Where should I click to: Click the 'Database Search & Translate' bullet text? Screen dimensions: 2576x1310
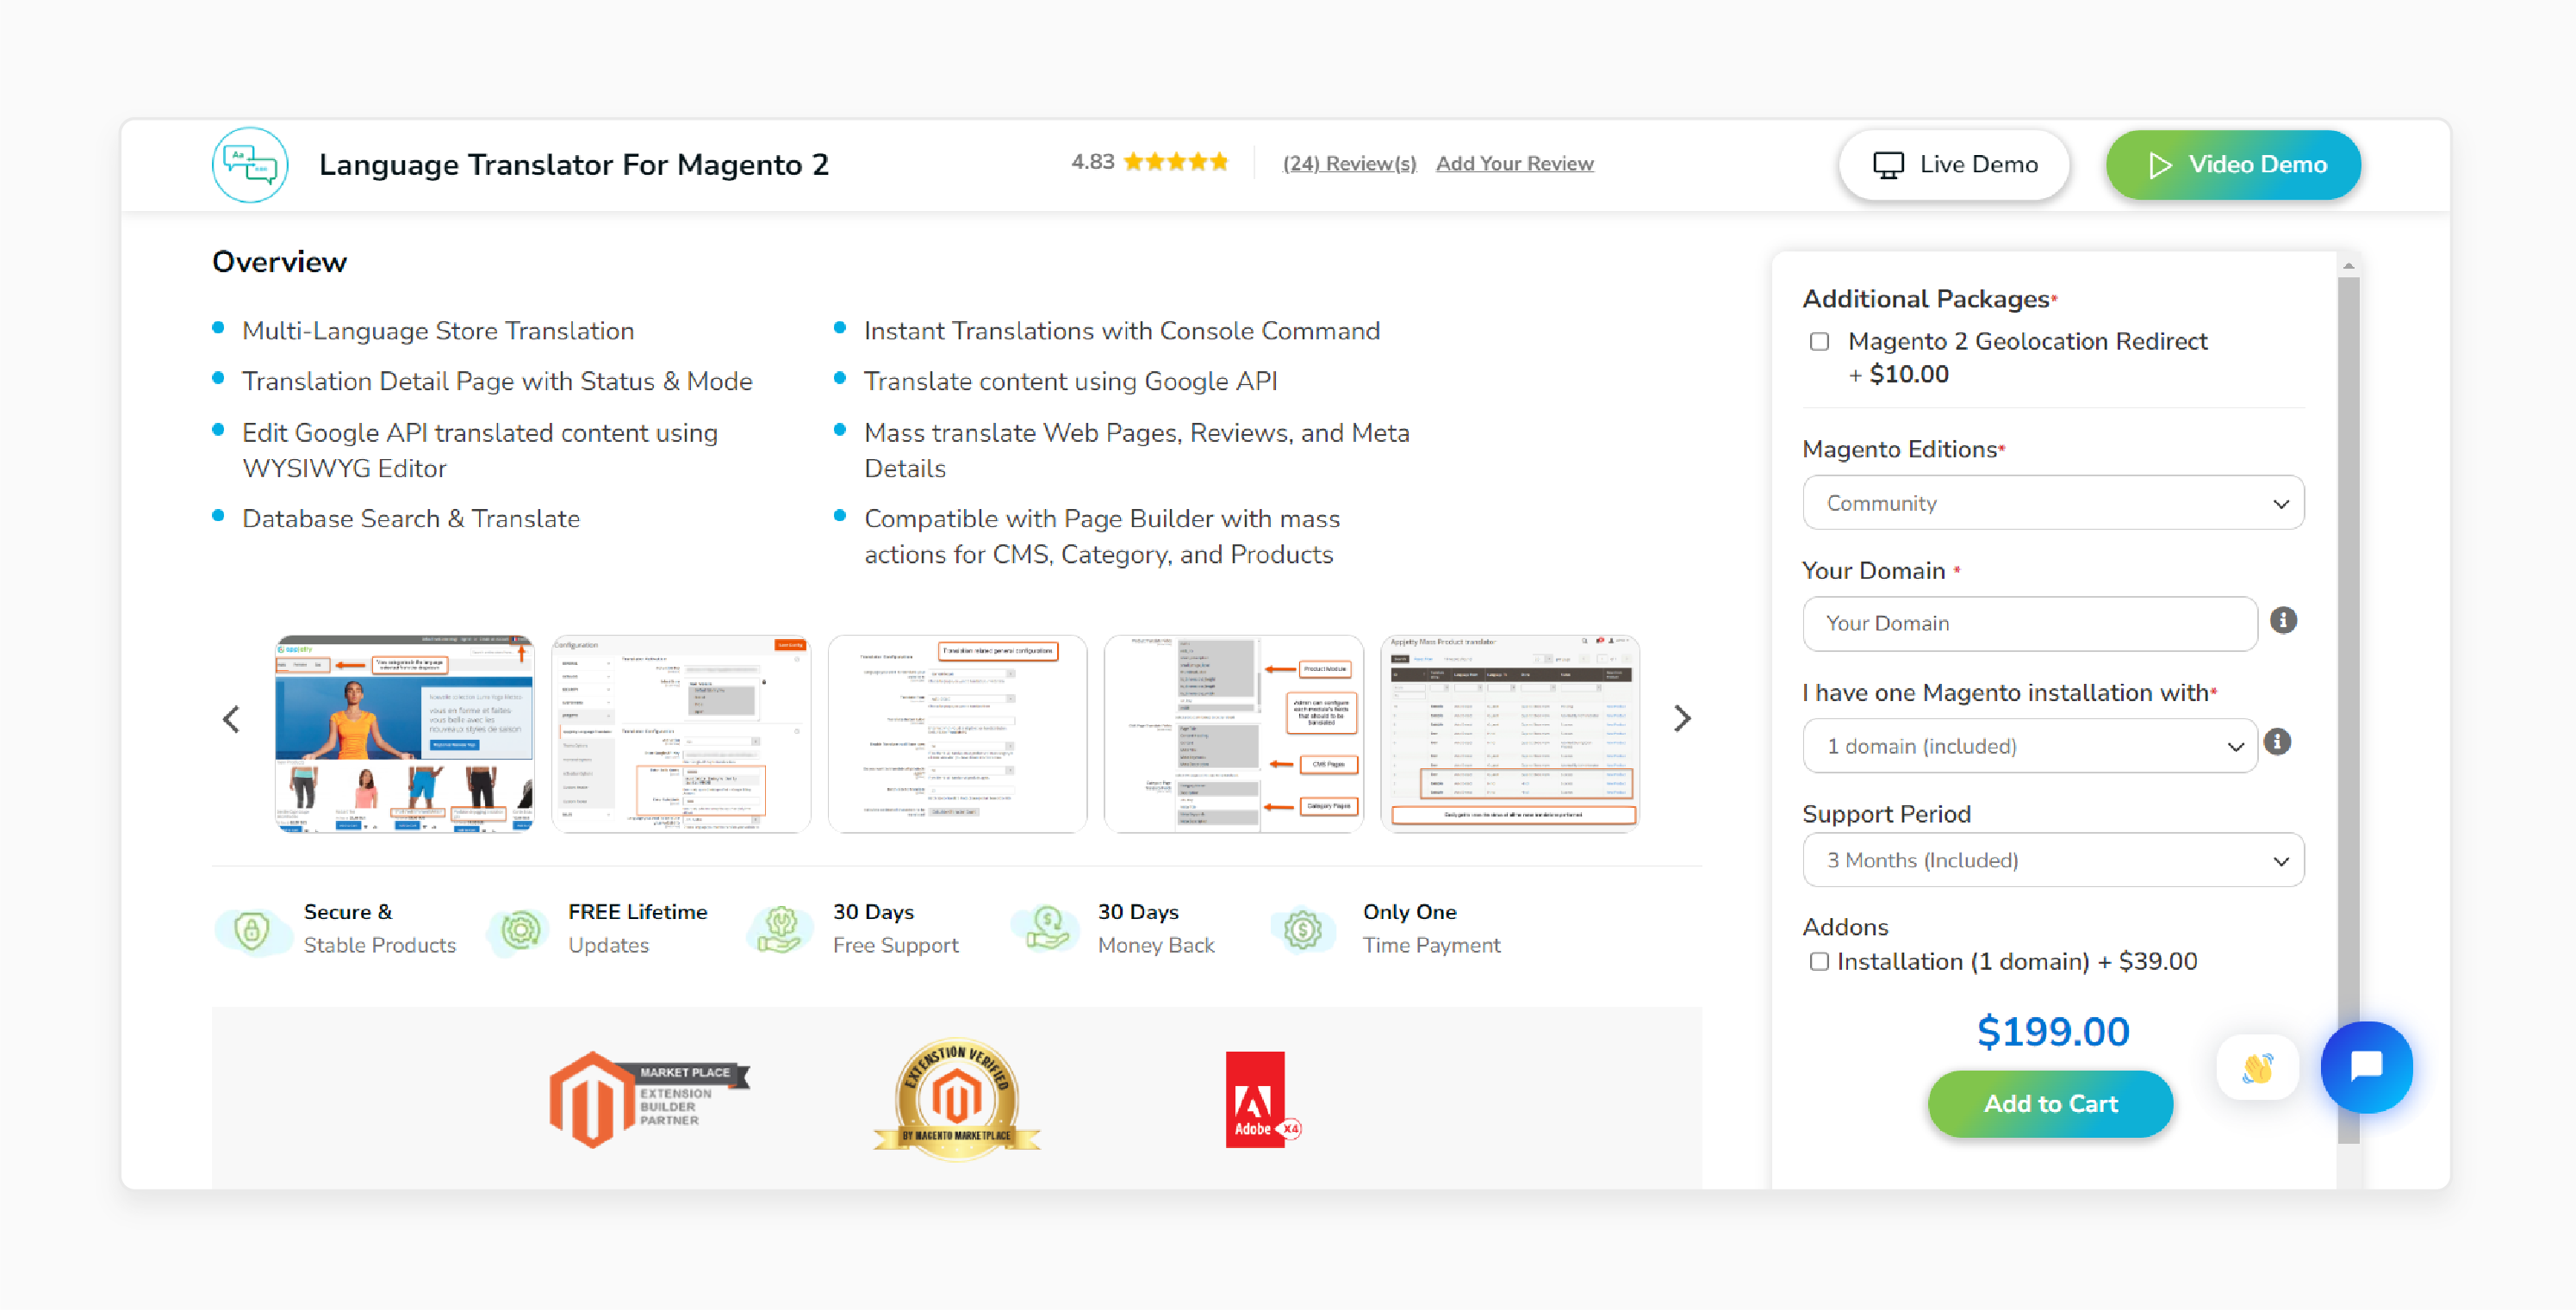pos(410,518)
